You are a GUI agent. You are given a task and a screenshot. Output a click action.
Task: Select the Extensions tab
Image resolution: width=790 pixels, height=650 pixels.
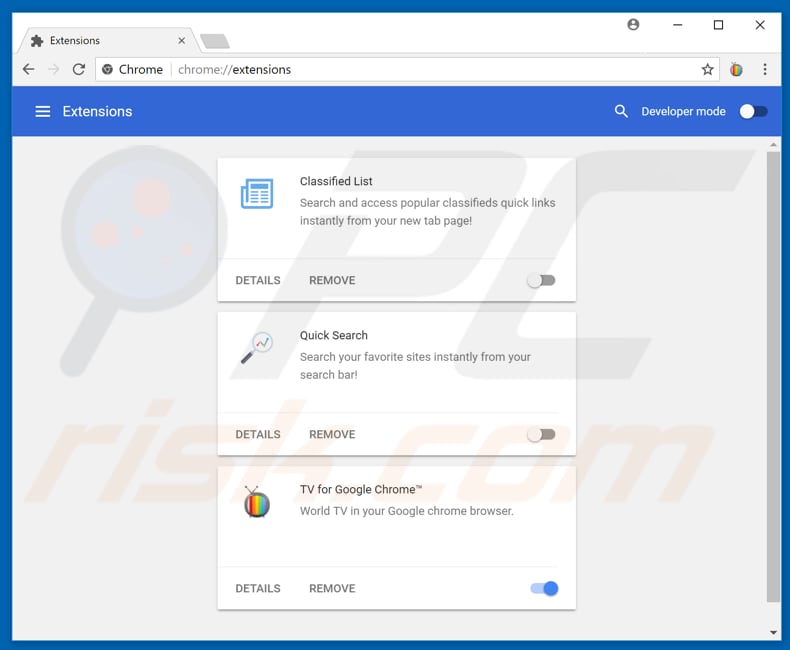[x=106, y=40]
